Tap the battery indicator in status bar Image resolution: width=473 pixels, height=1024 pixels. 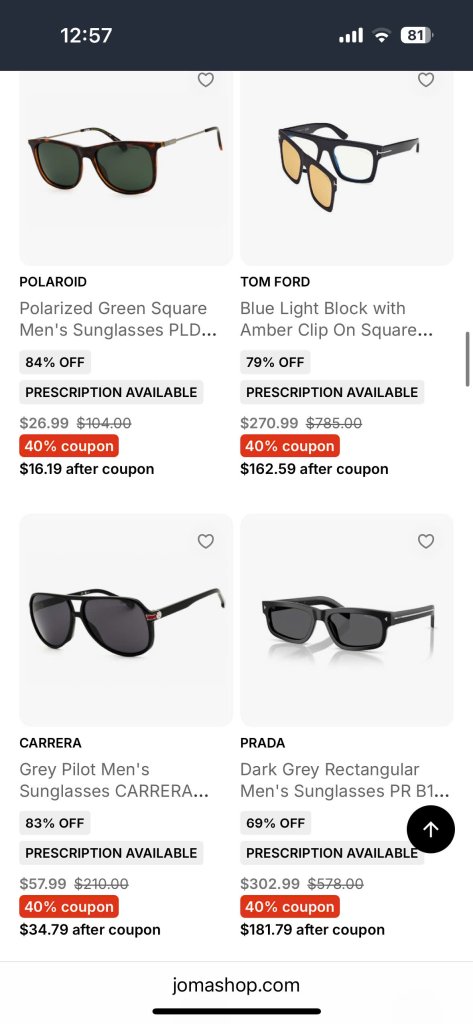click(416, 35)
